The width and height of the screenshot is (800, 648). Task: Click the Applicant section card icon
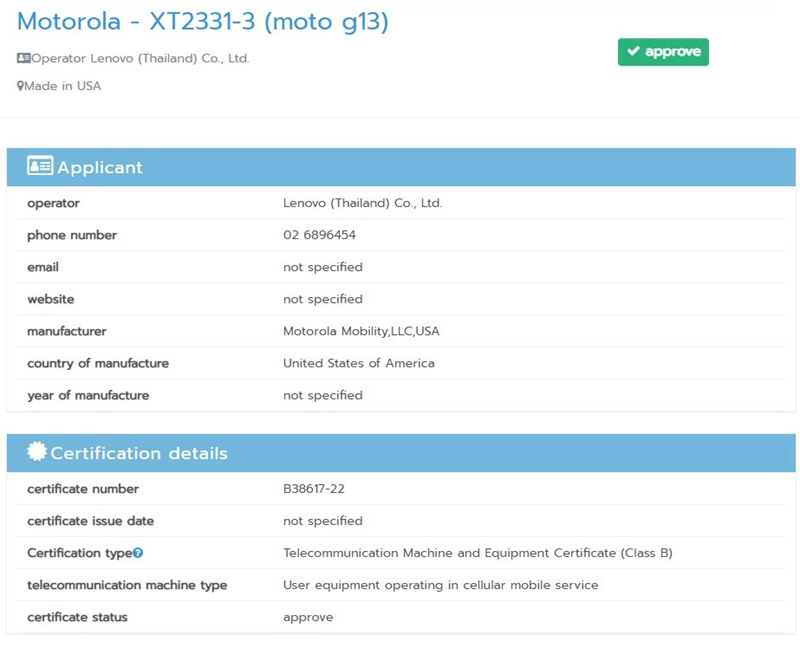tap(40, 166)
